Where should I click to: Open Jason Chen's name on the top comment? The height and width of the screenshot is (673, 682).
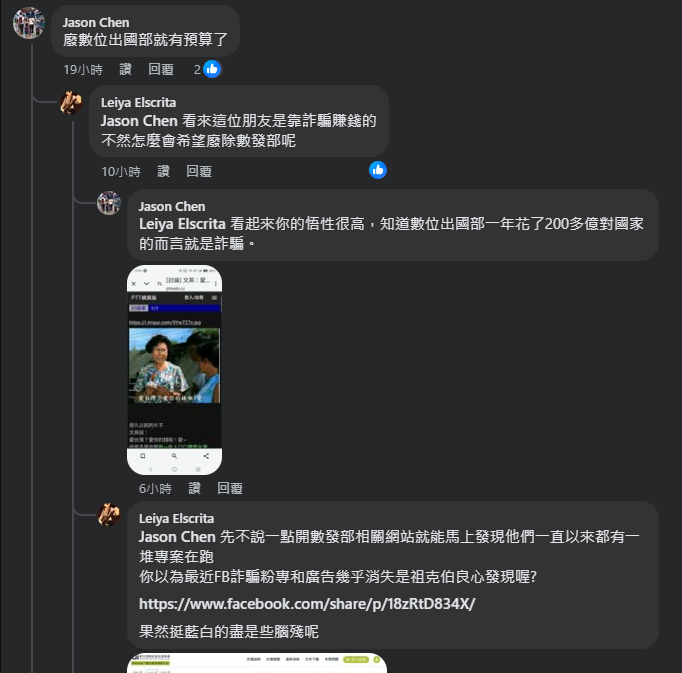point(96,23)
